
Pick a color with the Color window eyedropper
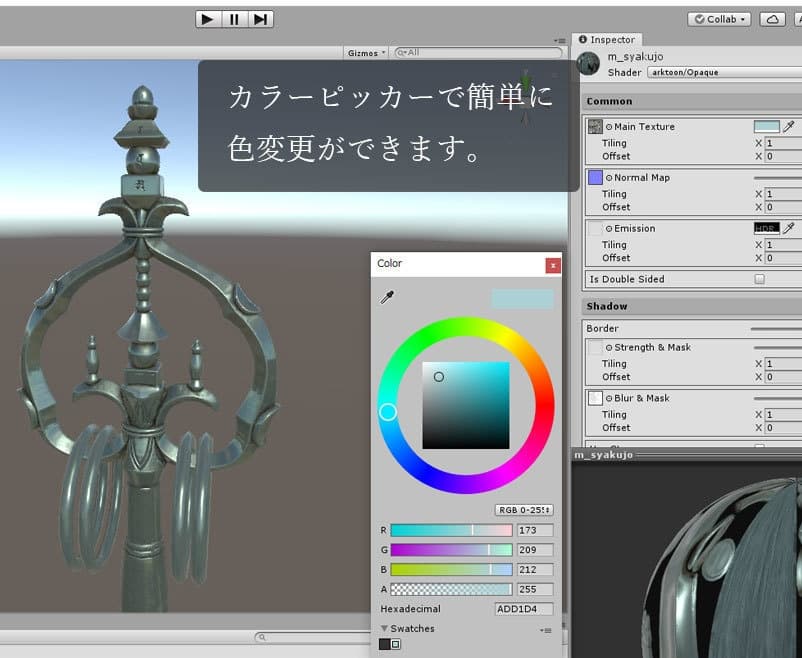387,297
